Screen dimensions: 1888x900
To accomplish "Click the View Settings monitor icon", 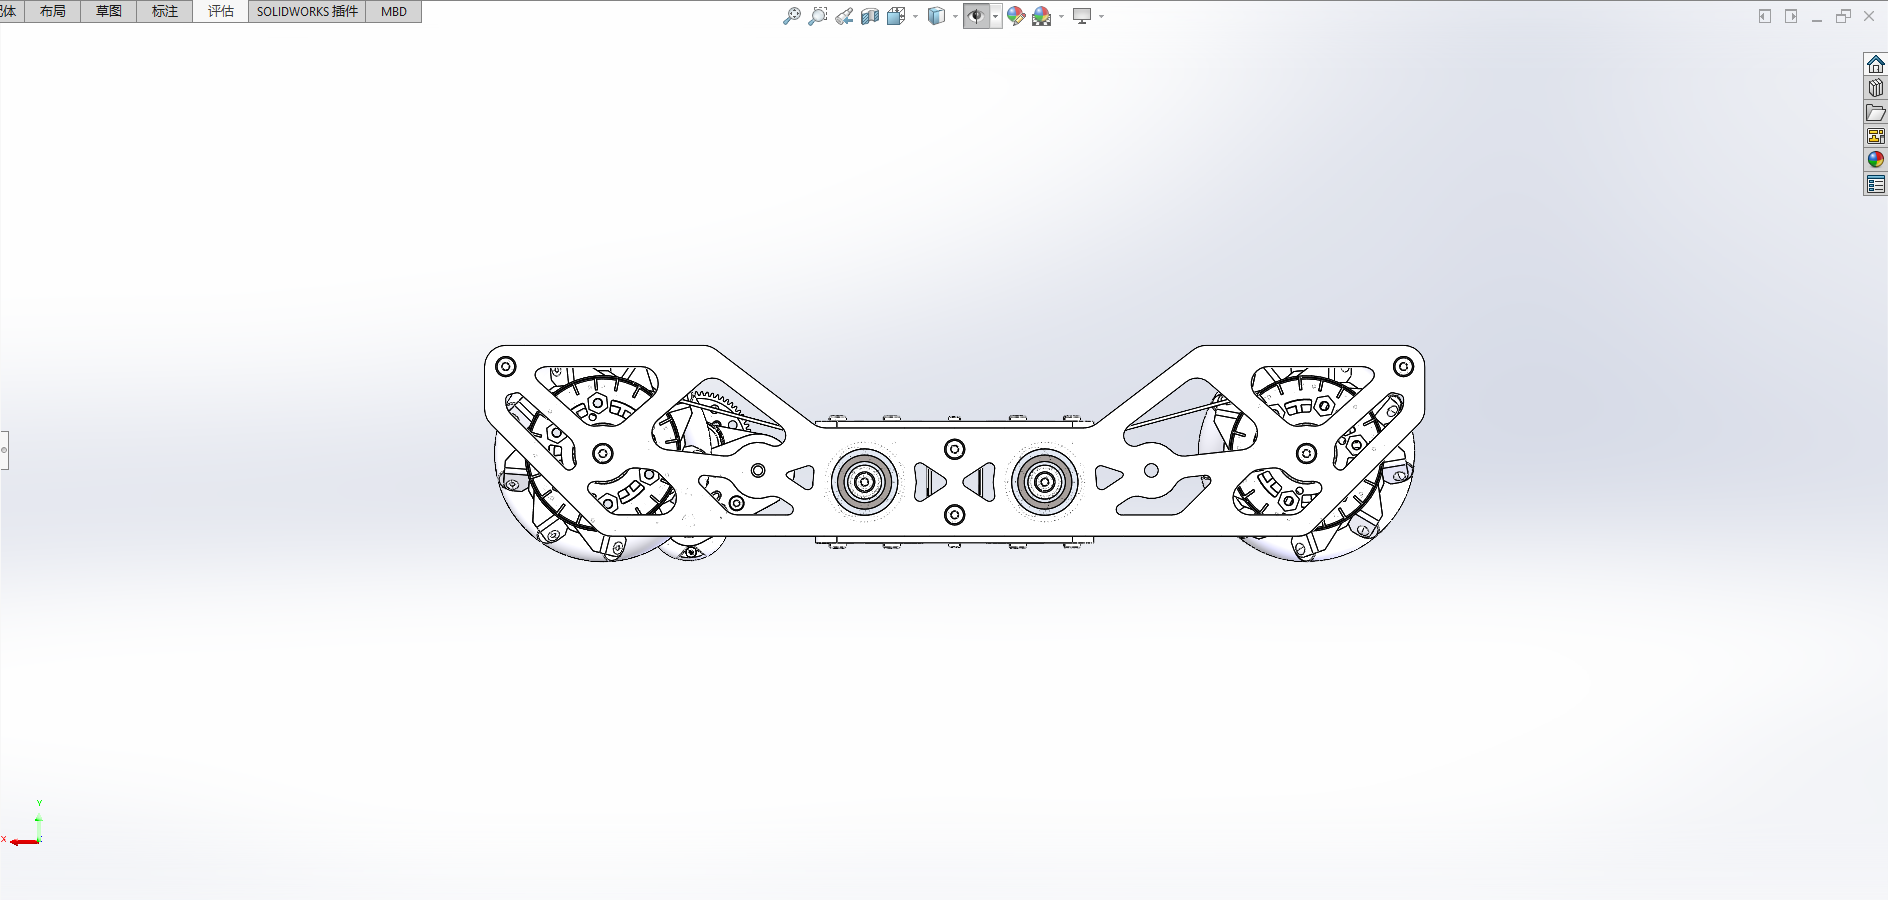I will [1082, 16].
